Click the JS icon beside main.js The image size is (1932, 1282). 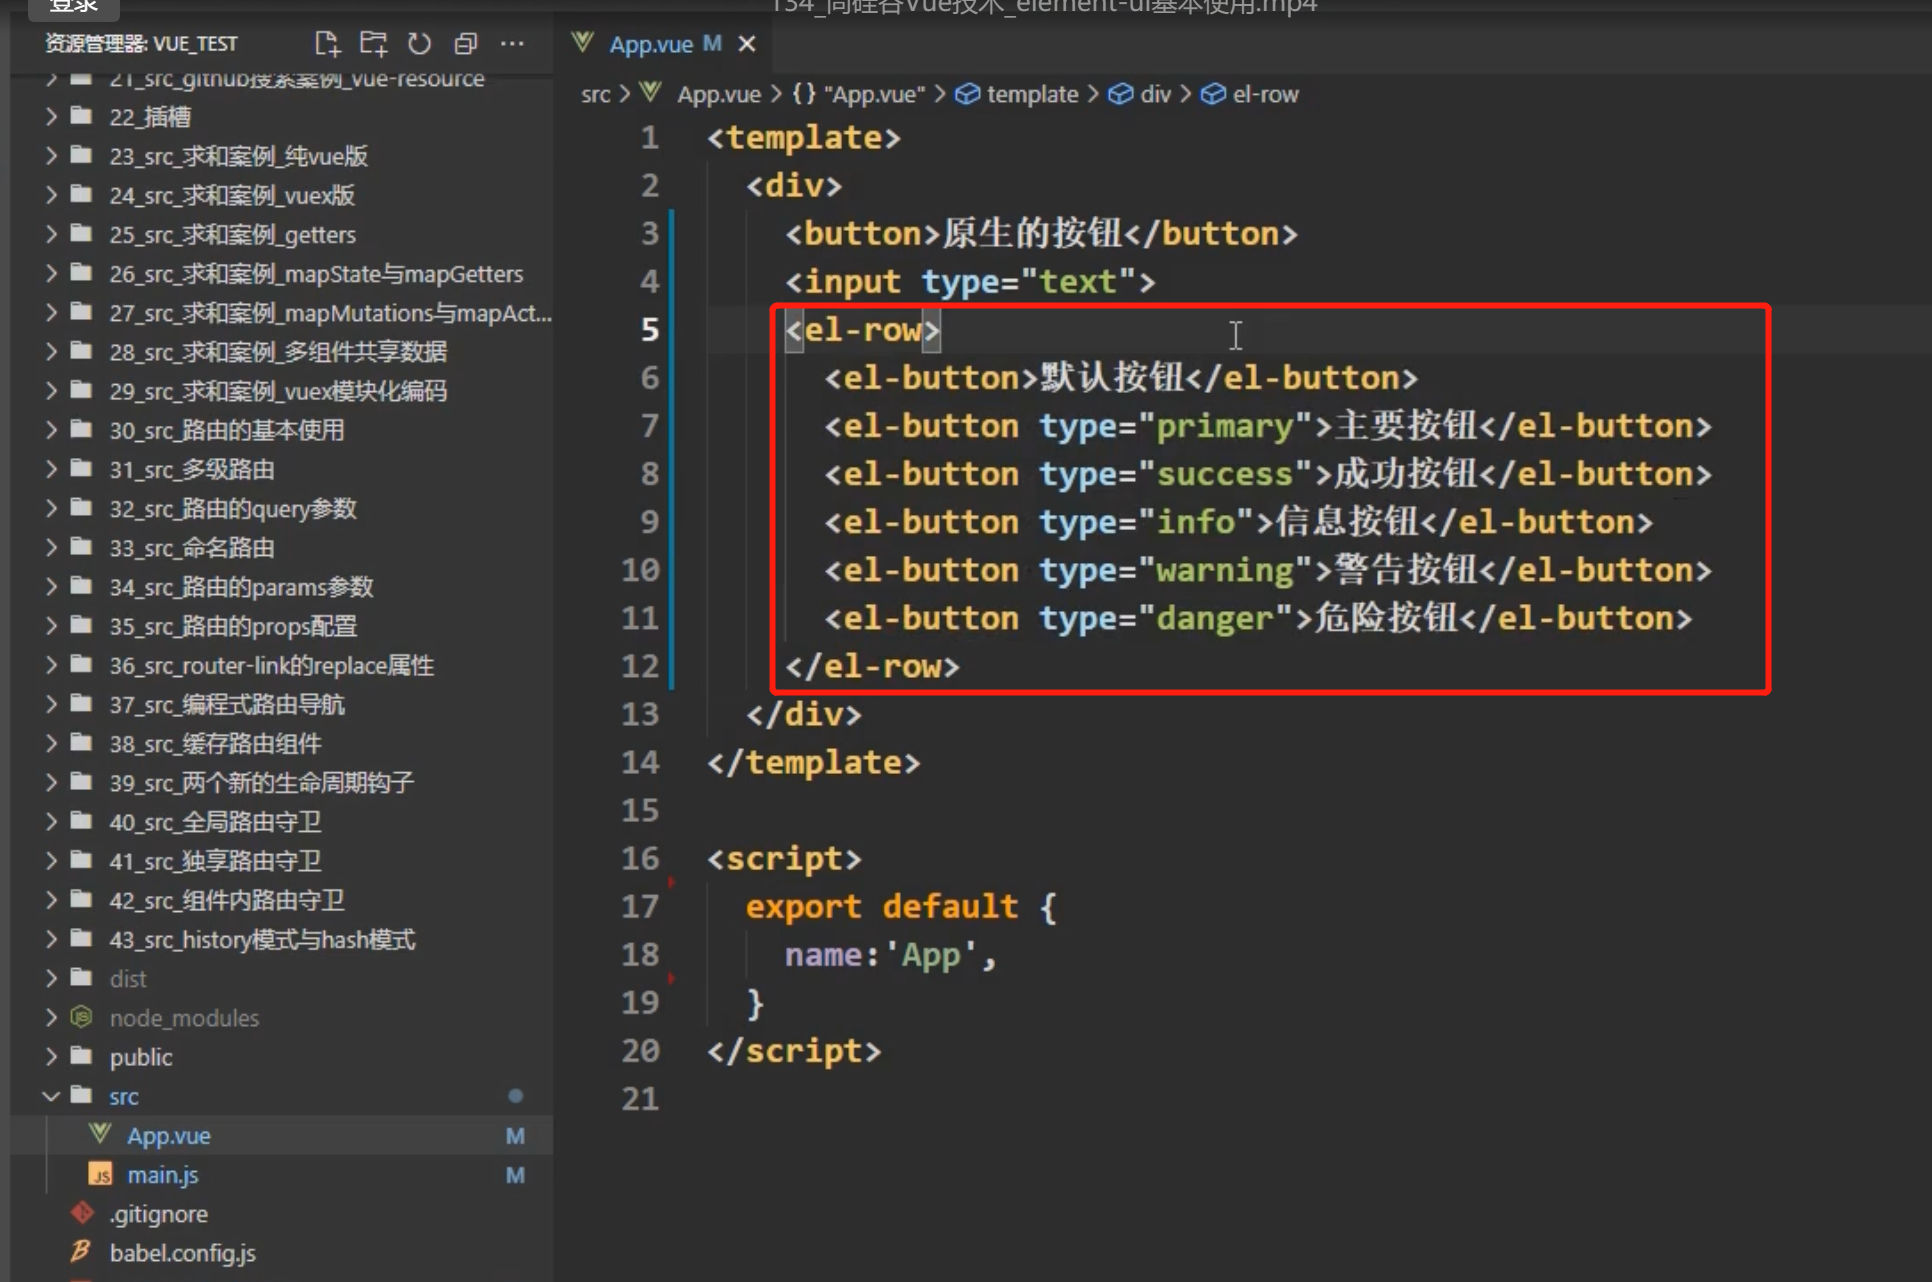[x=100, y=1174]
